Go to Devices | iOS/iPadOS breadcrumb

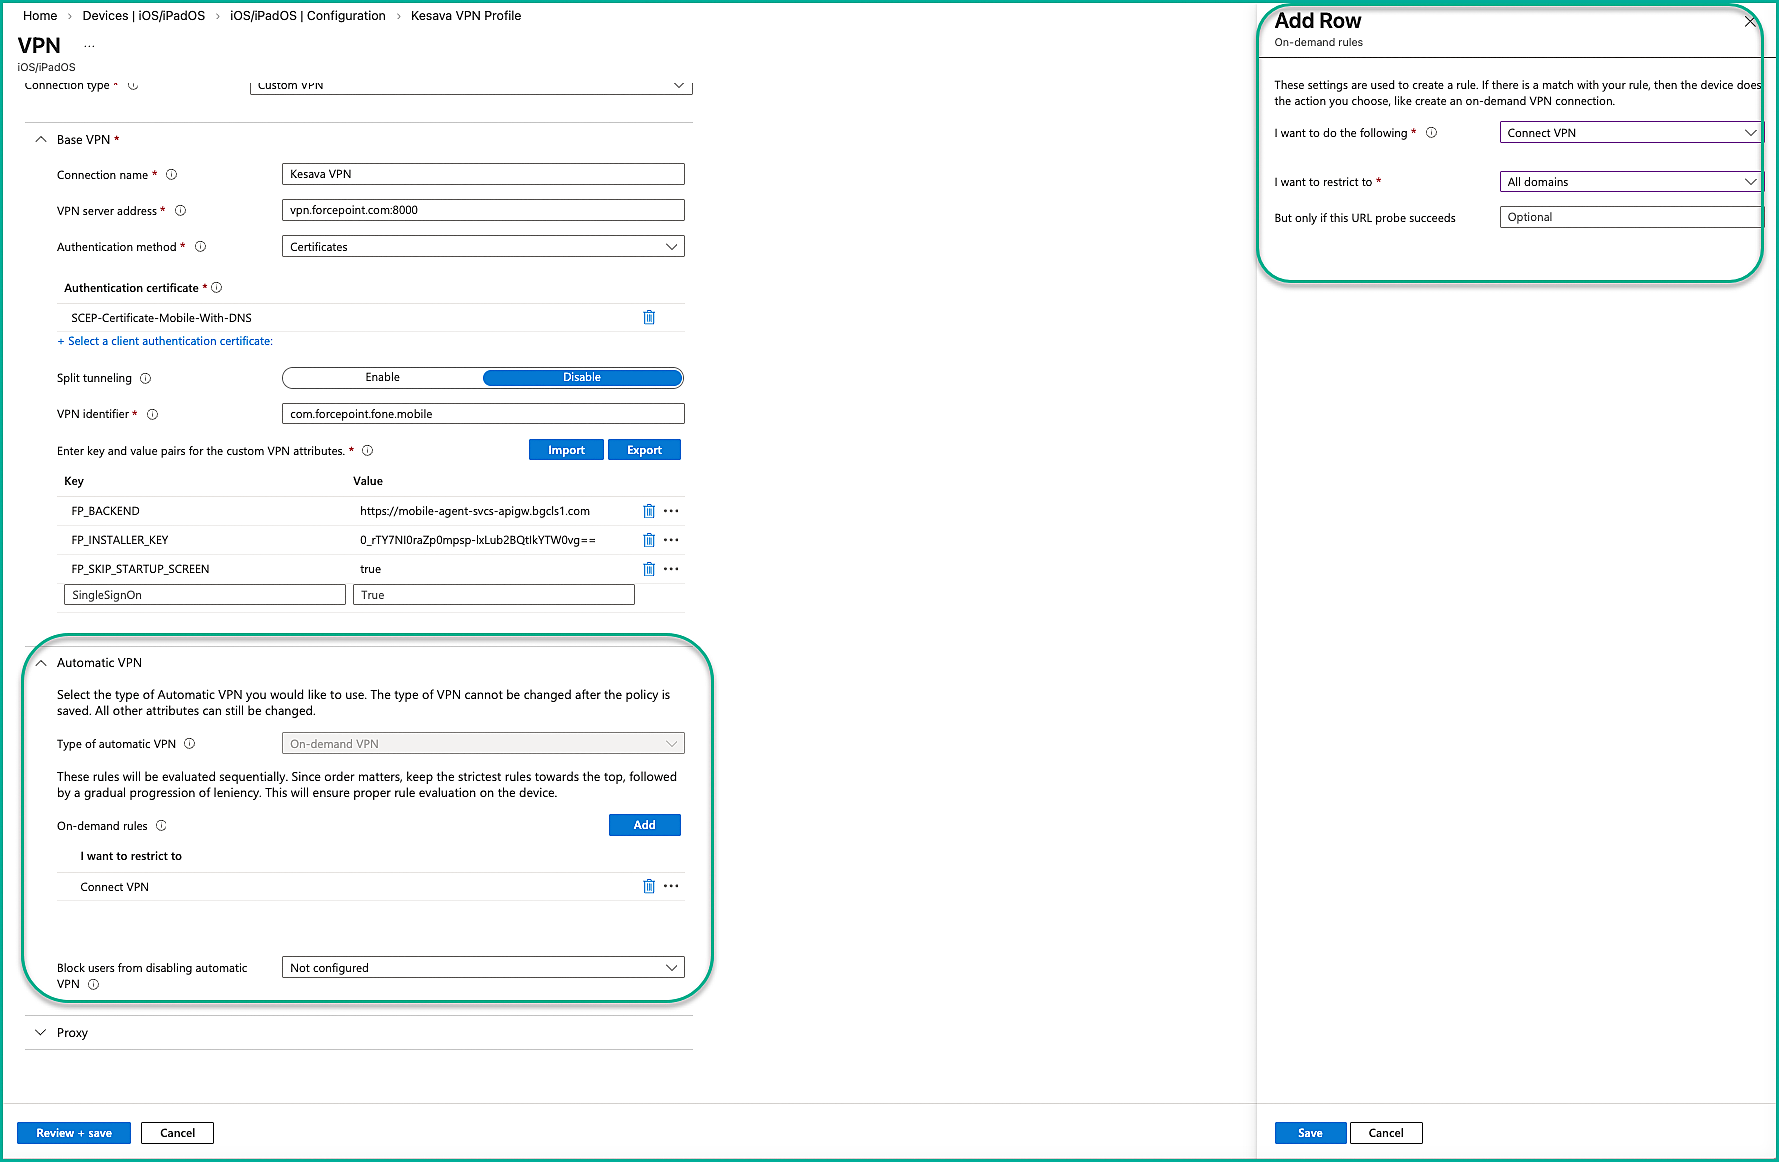143,16
